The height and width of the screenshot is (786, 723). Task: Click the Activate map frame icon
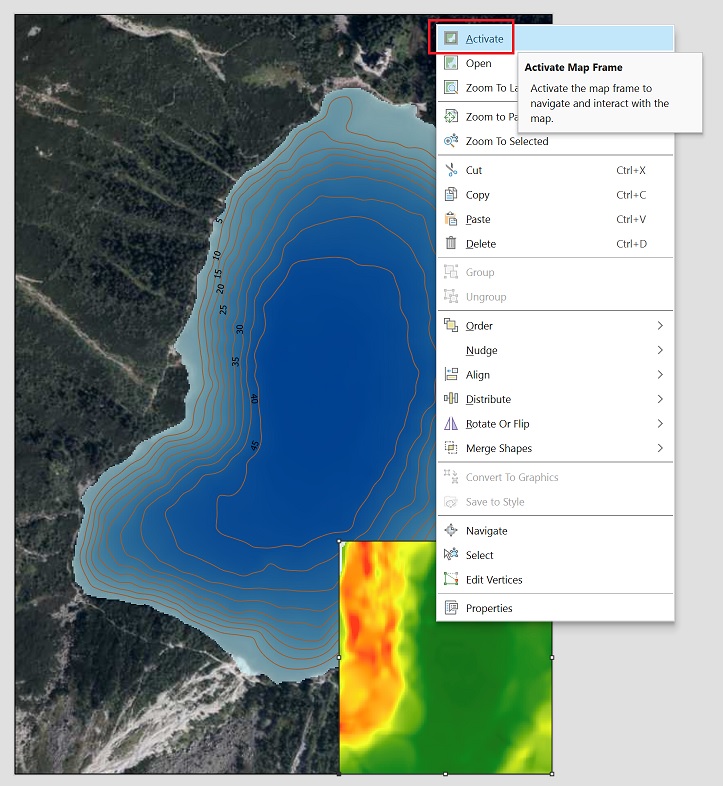click(x=451, y=39)
